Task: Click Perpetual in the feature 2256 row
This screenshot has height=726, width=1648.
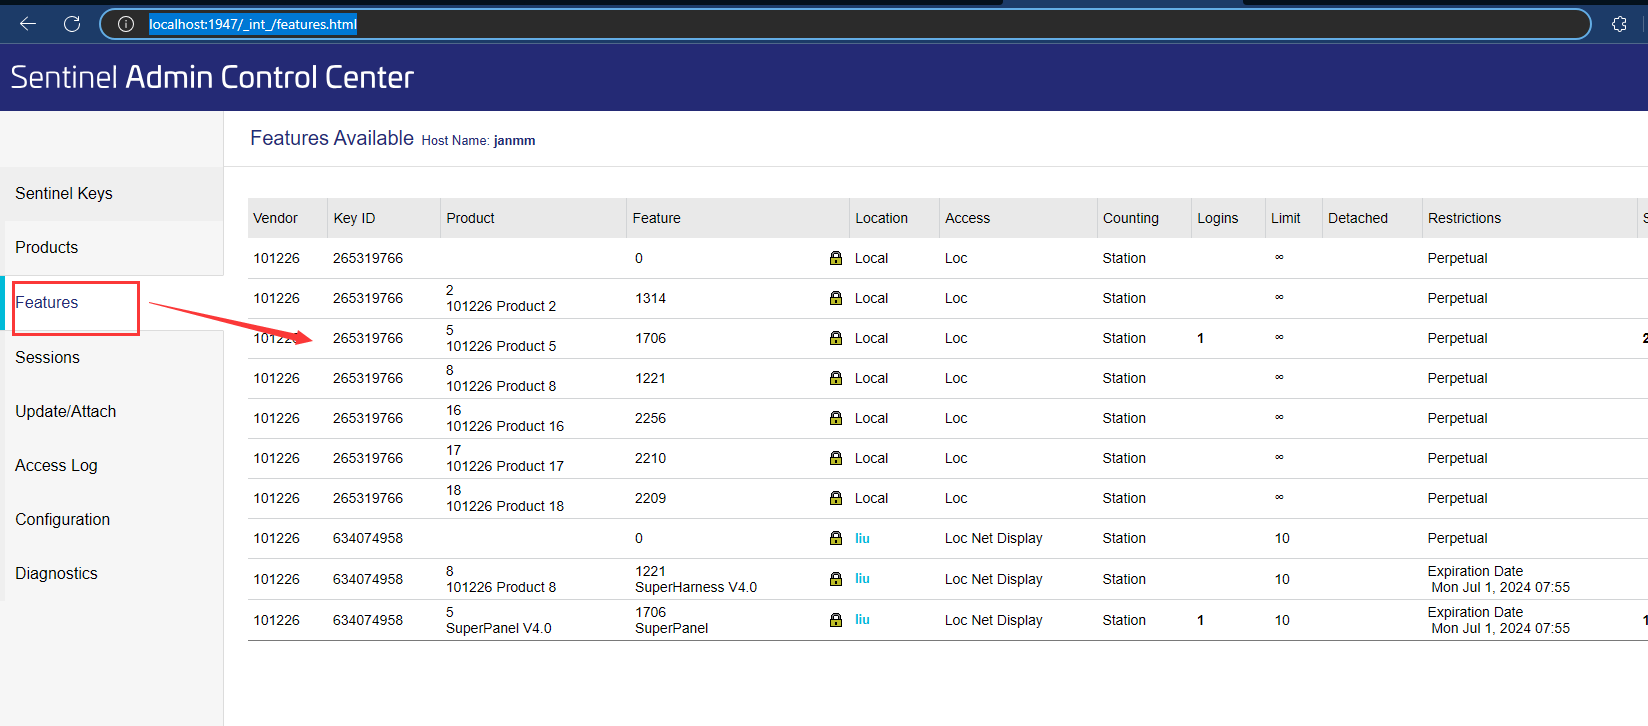Action: [1457, 418]
